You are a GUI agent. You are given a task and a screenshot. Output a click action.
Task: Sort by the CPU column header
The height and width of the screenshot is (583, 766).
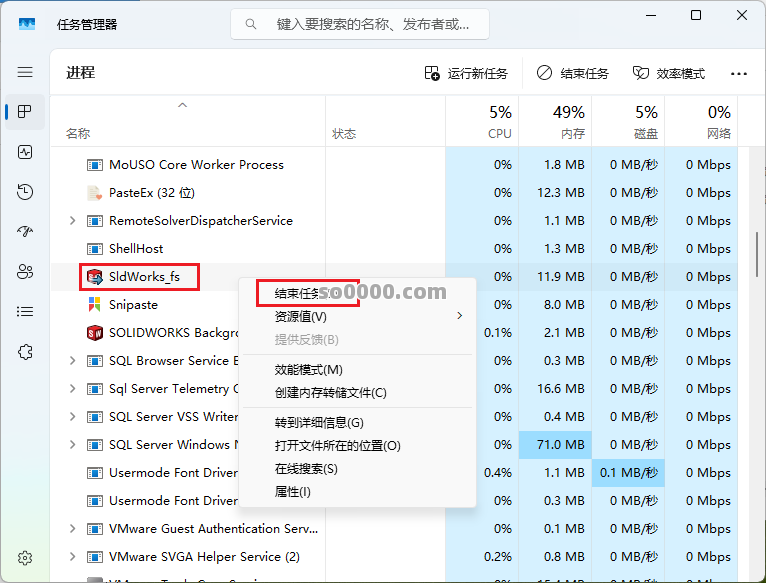coord(482,122)
